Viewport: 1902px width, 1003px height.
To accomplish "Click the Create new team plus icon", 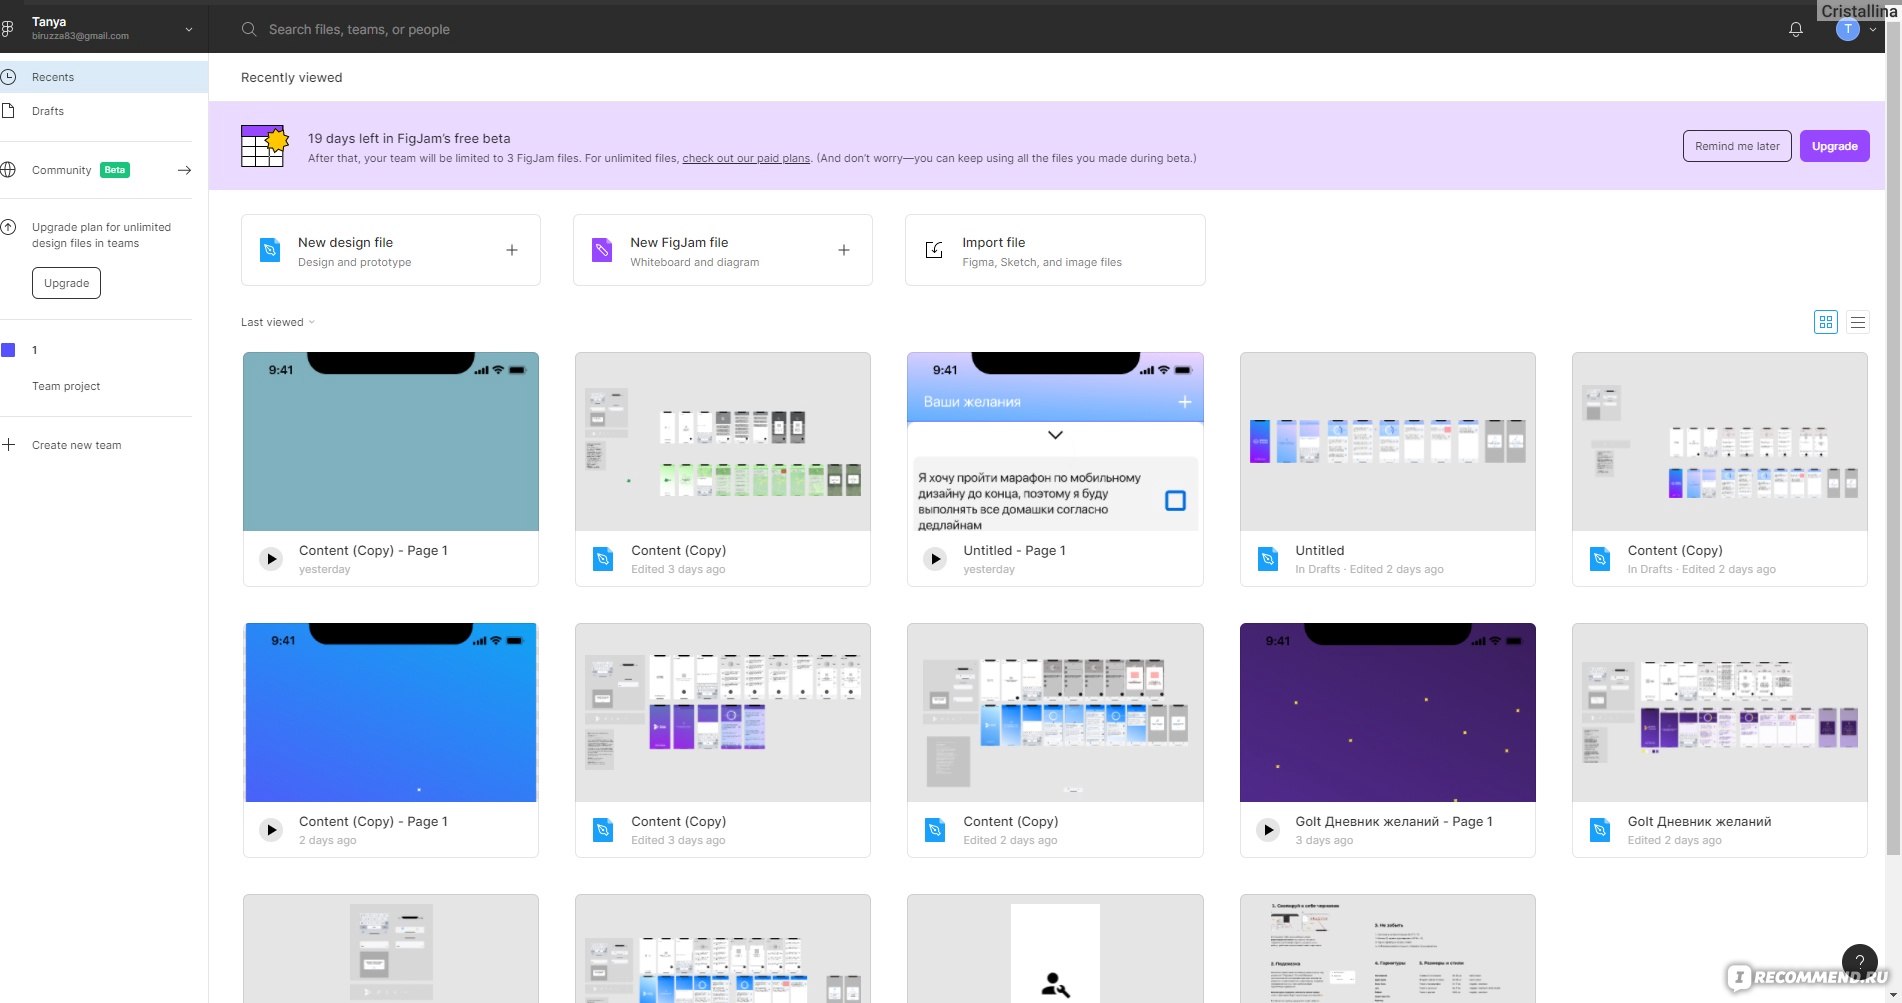I will tap(8, 445).
